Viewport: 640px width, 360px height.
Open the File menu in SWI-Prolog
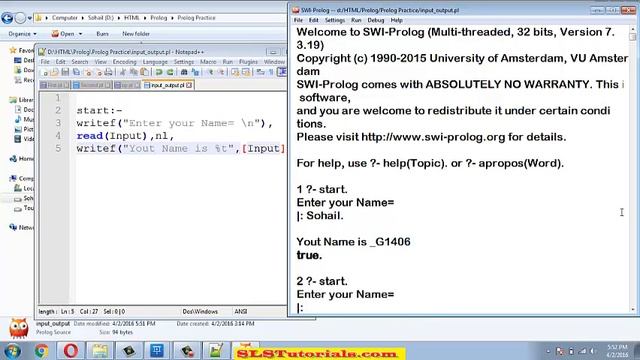(x=298, y=20)
